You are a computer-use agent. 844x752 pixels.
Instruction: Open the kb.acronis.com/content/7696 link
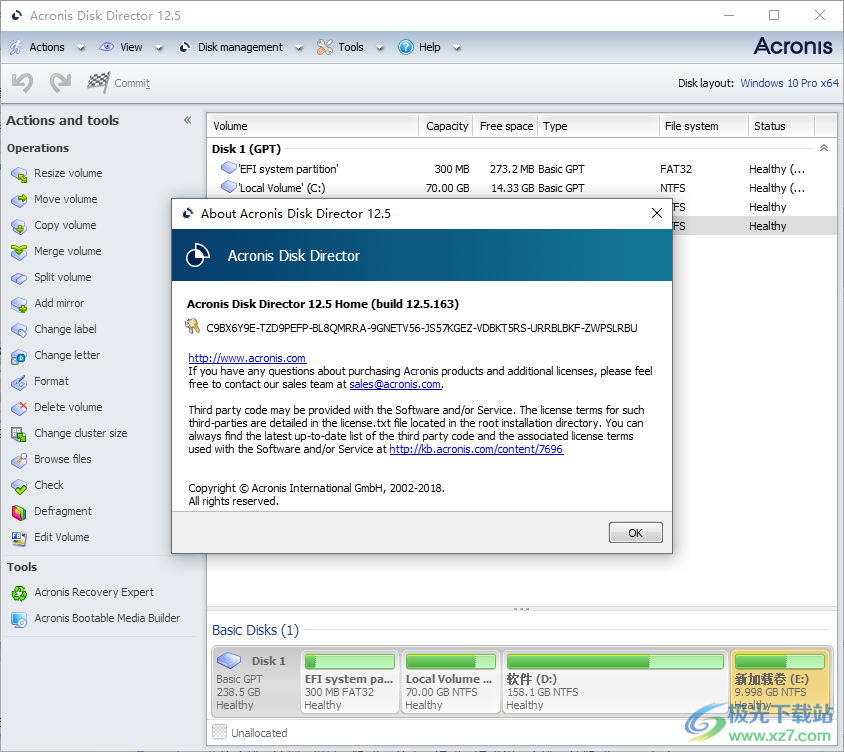(476, 449)
